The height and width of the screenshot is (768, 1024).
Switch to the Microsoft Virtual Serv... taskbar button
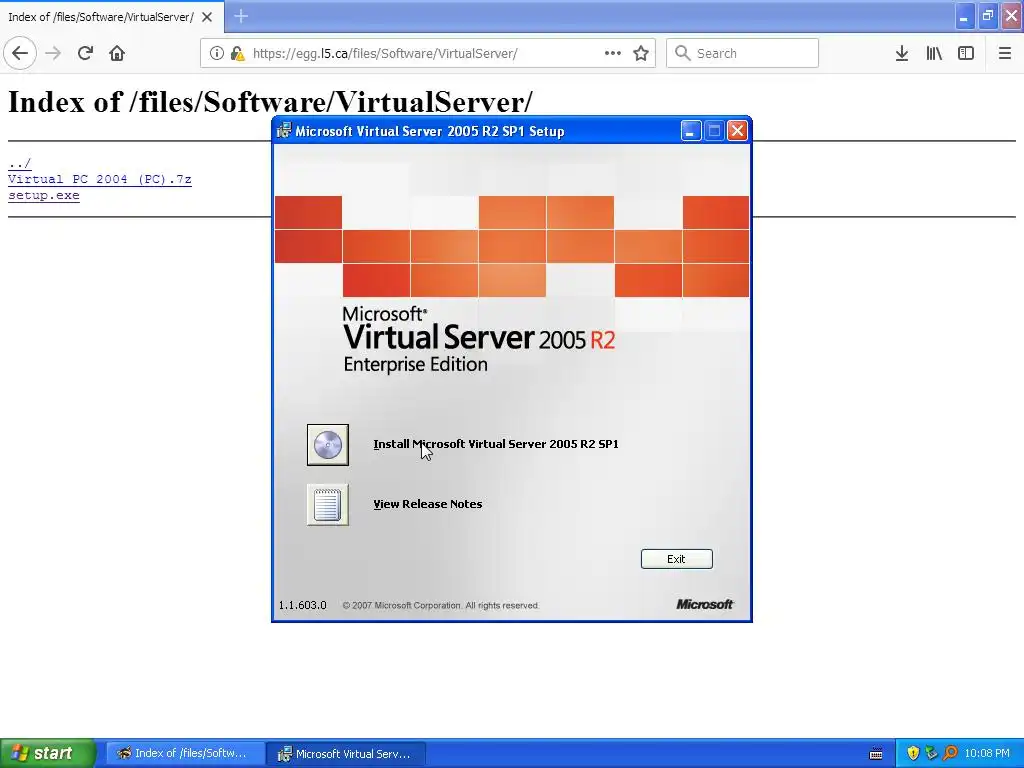pyautogui.click(x=347, y=754)
